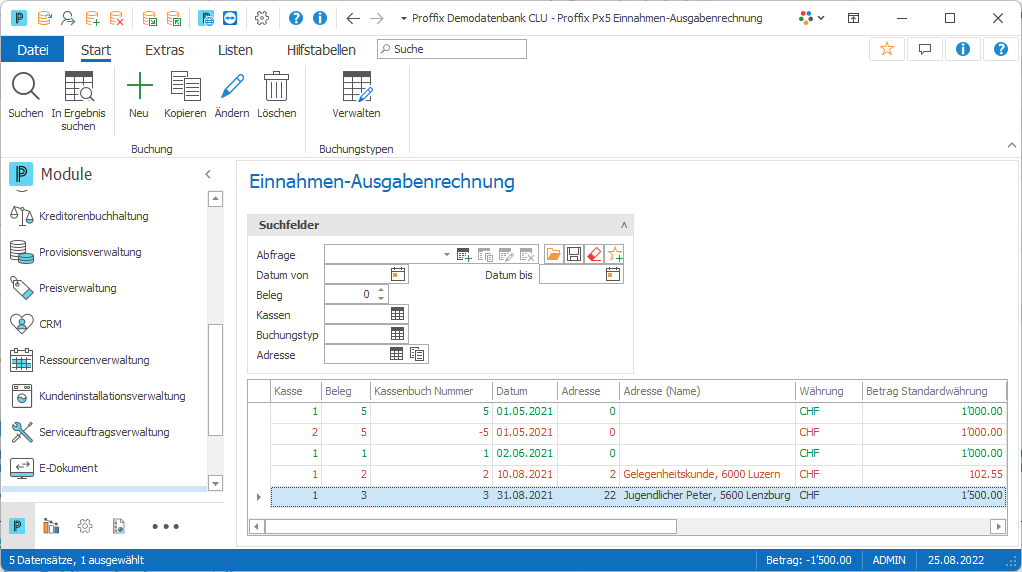Open the Adresse lookup table icon
The height and width of the screenshot is (572, 1022).
(396, 354)
